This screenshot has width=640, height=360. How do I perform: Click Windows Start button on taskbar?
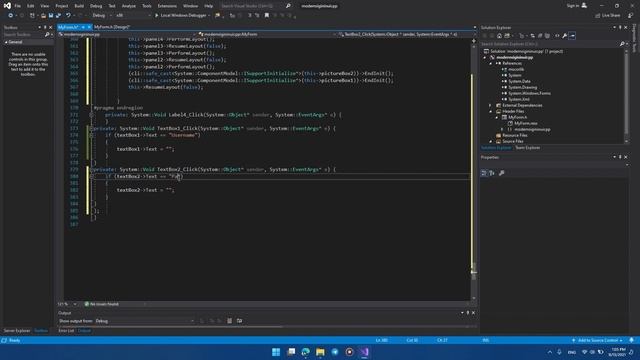pos(276,352)
